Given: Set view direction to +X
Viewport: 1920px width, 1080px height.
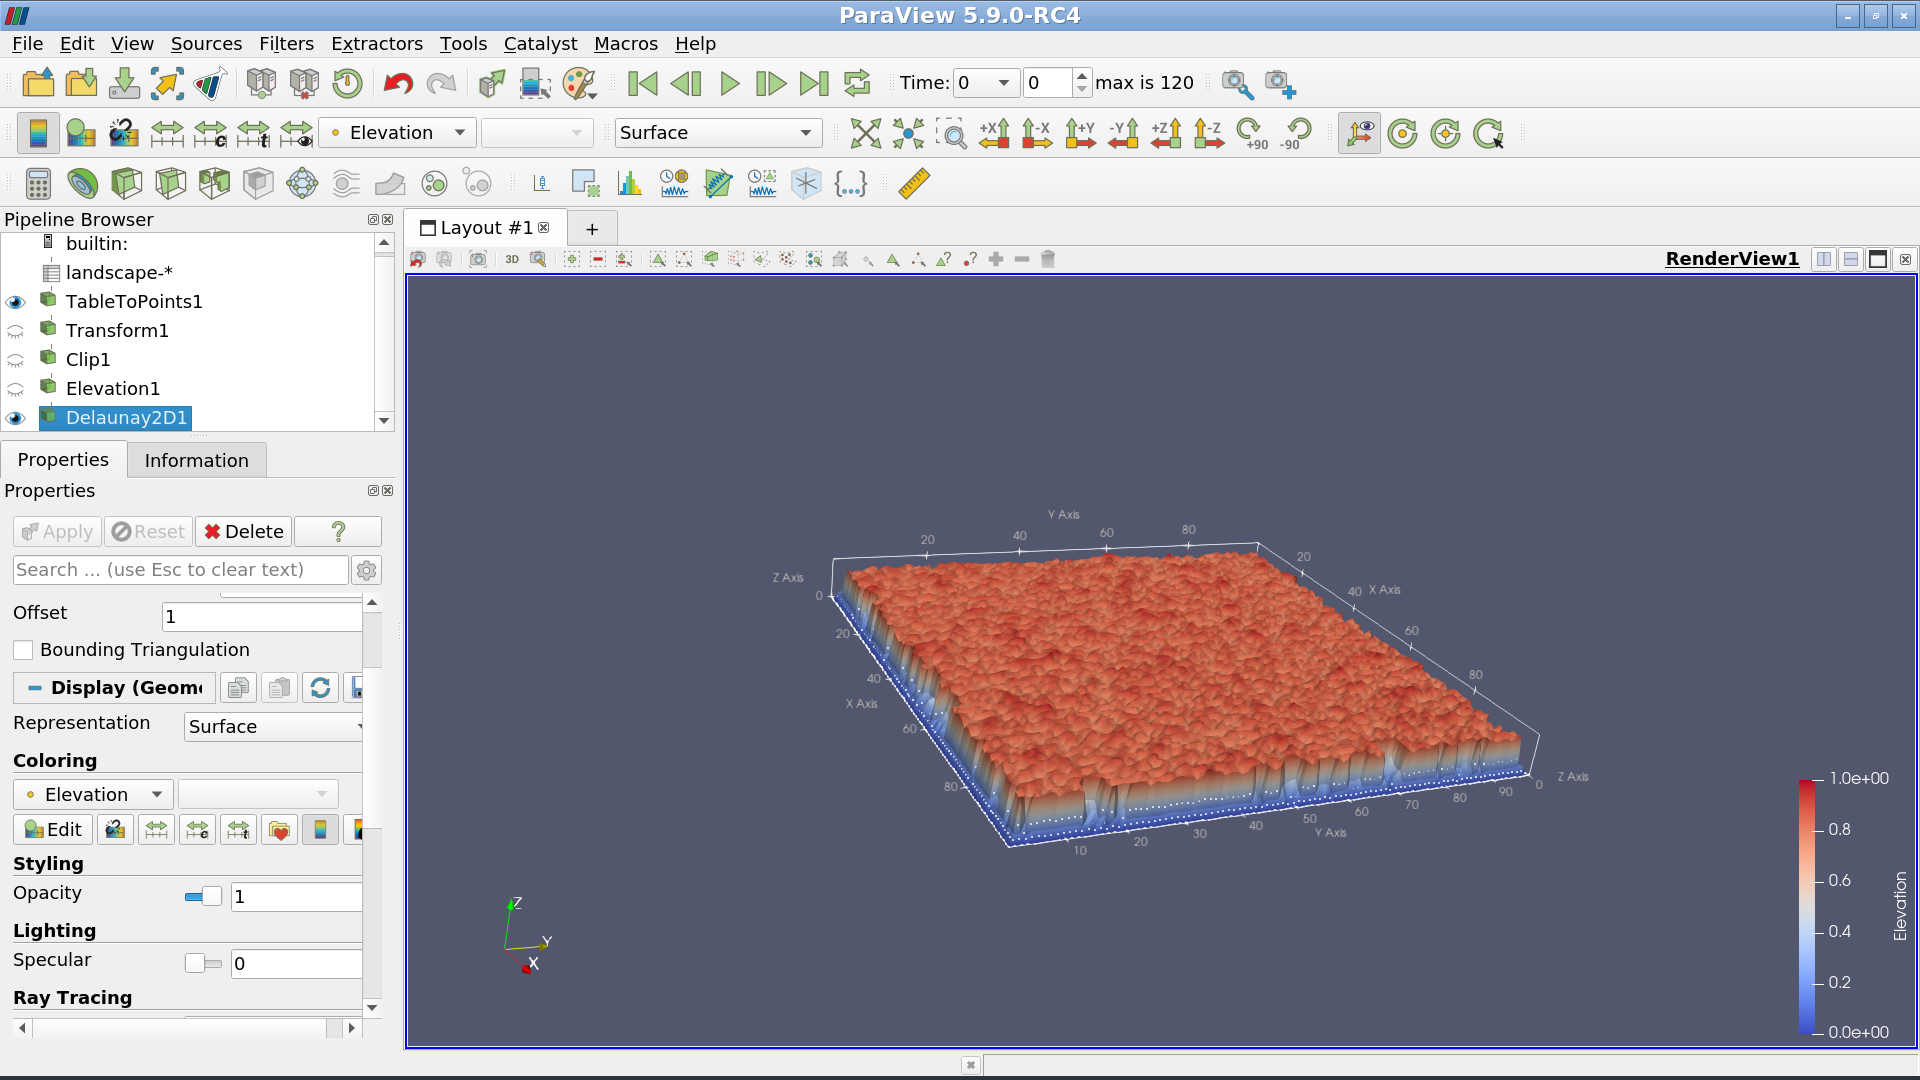Looking at the screenshot, I should coord(994,133).
